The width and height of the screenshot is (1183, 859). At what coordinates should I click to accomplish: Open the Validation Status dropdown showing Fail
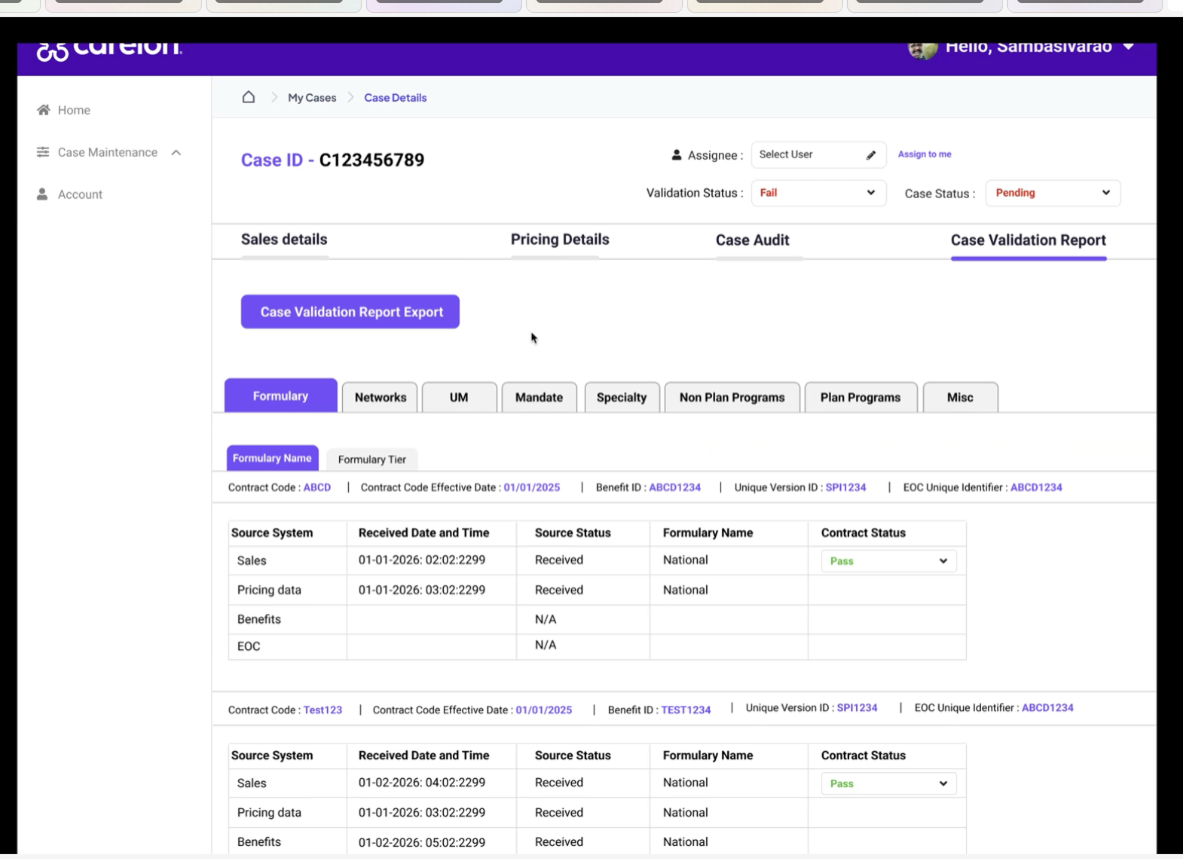click(x=818, y=193)
